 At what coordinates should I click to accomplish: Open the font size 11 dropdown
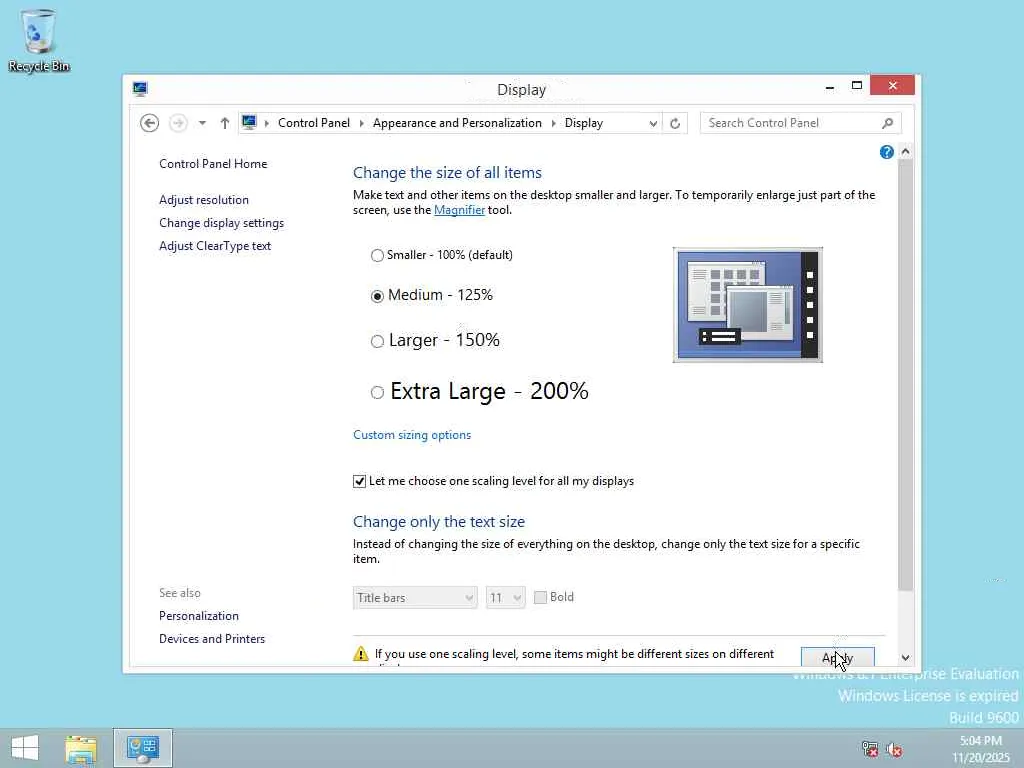coord(505,598)
